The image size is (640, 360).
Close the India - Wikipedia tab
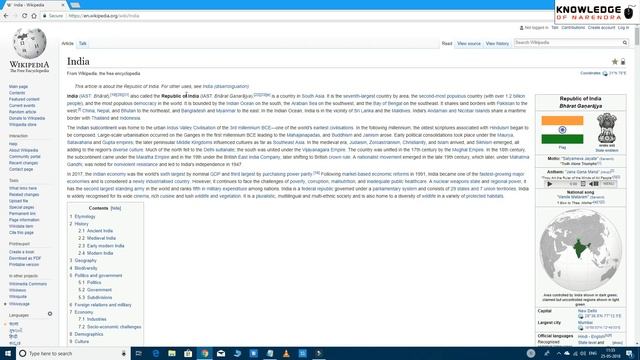[x=63, y=5]
